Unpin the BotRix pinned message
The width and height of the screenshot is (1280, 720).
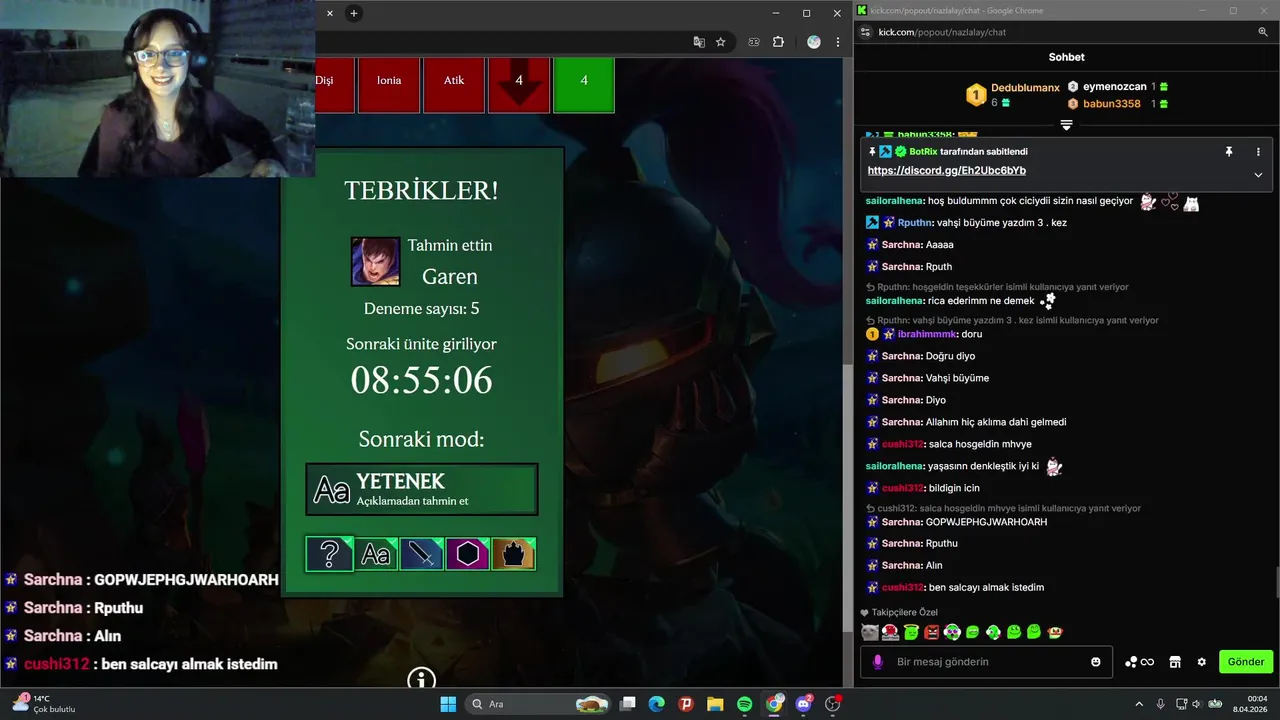pyautogui.click(x=1229, y=152)
